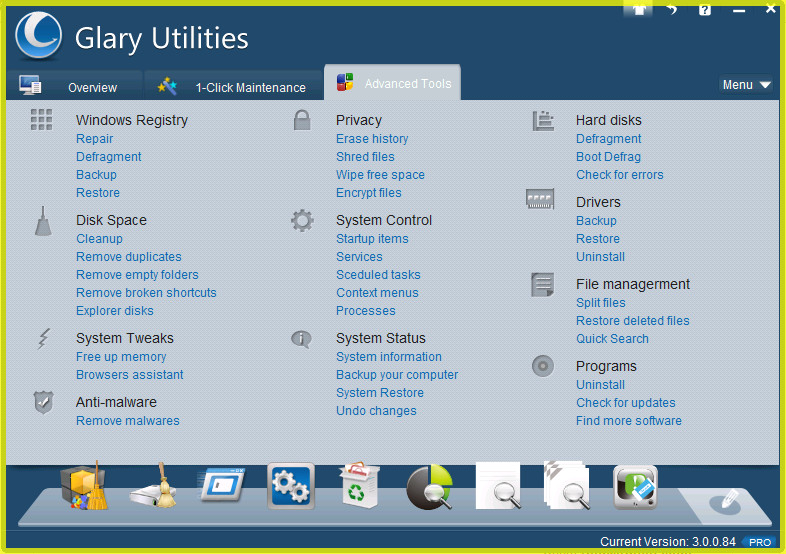
Task: Open Browsers assistant link
Action: pos(130,375)
